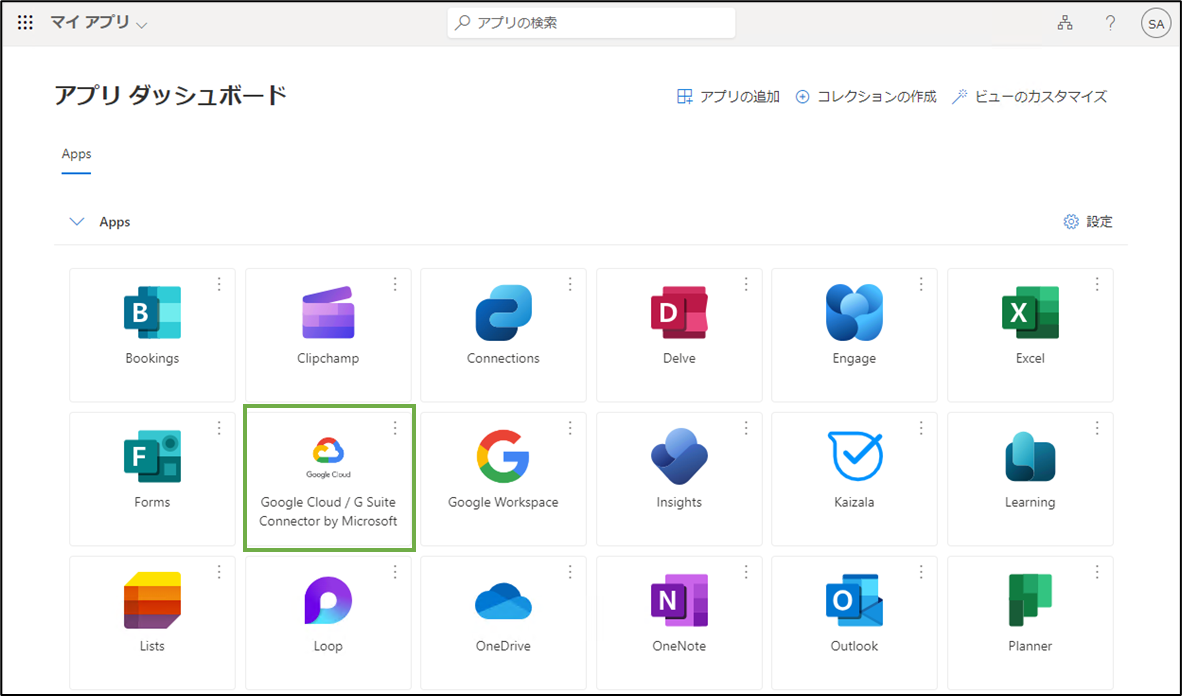Open more options for Insights tile
The image size is (1182, 696).
coord(746,428)
